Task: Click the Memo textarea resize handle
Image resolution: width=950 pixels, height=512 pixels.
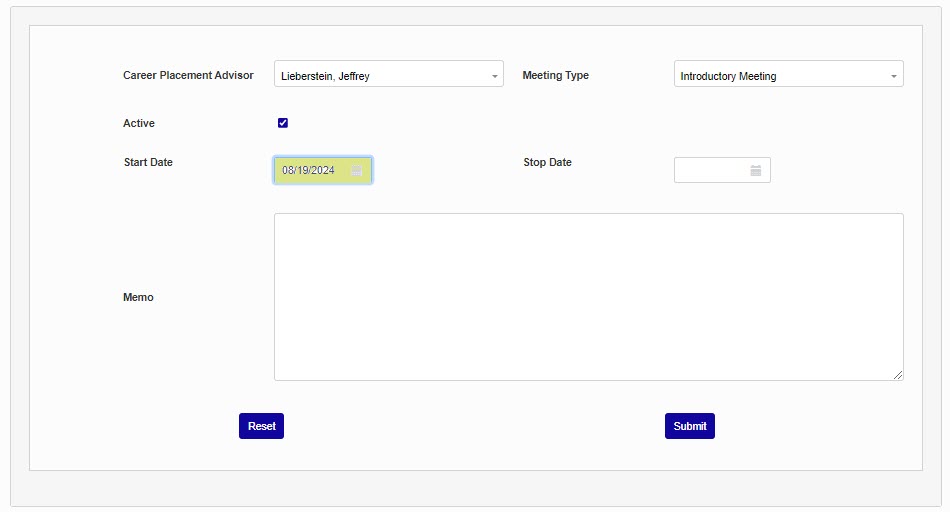Action: coord(898,375)
